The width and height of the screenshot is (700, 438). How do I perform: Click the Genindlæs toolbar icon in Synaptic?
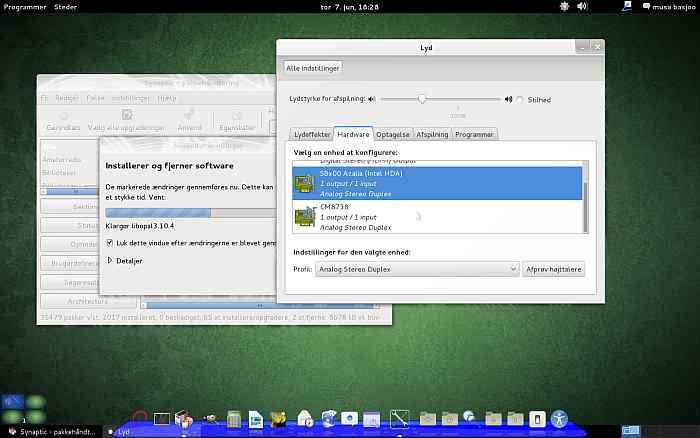[x=63, y=121]
